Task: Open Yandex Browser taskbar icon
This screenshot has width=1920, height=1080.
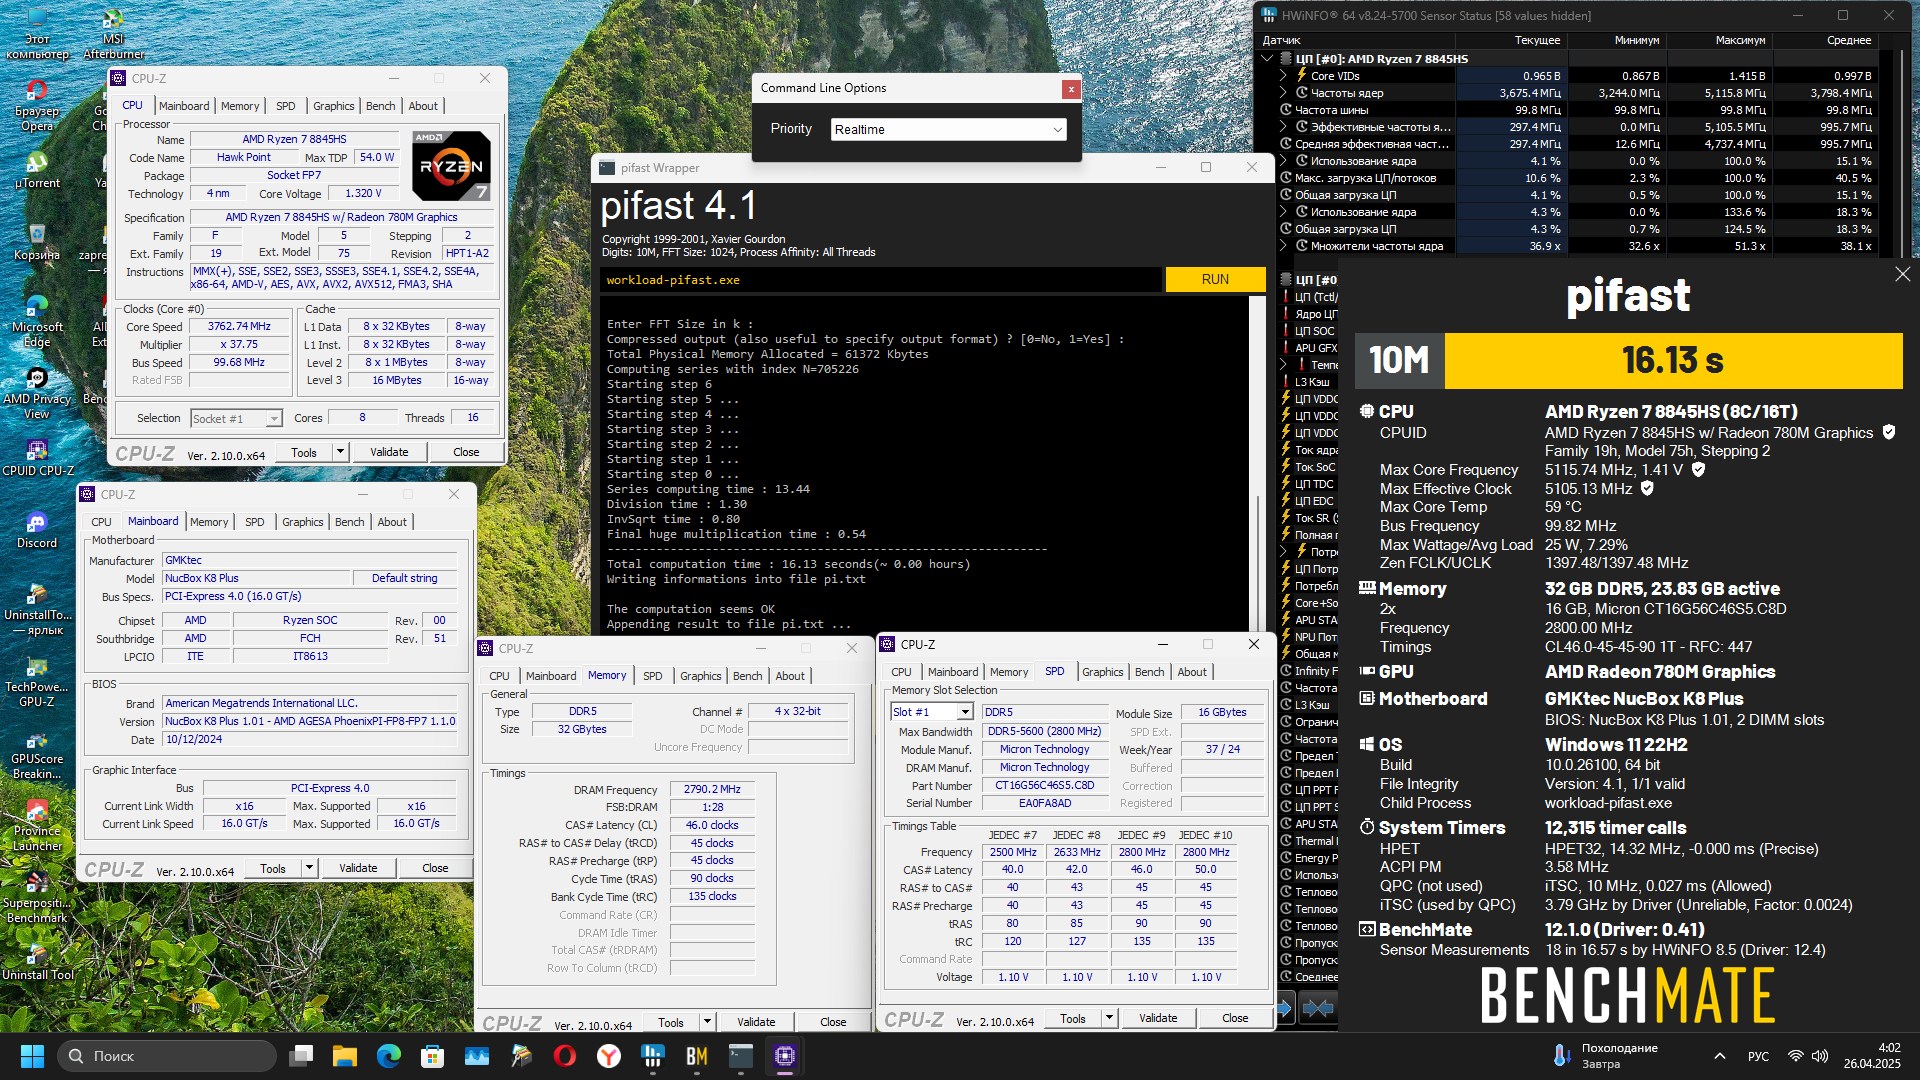Action: pos(609,1056)
